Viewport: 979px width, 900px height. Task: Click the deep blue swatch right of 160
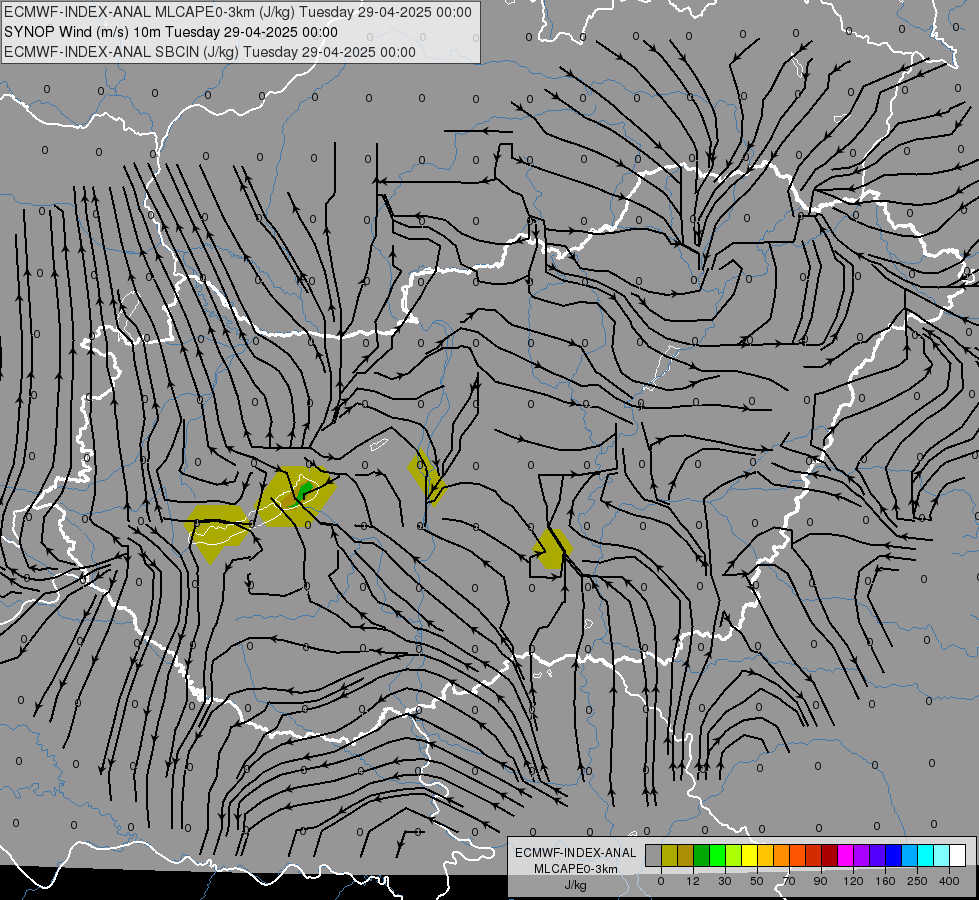click(x=894, y=855)
